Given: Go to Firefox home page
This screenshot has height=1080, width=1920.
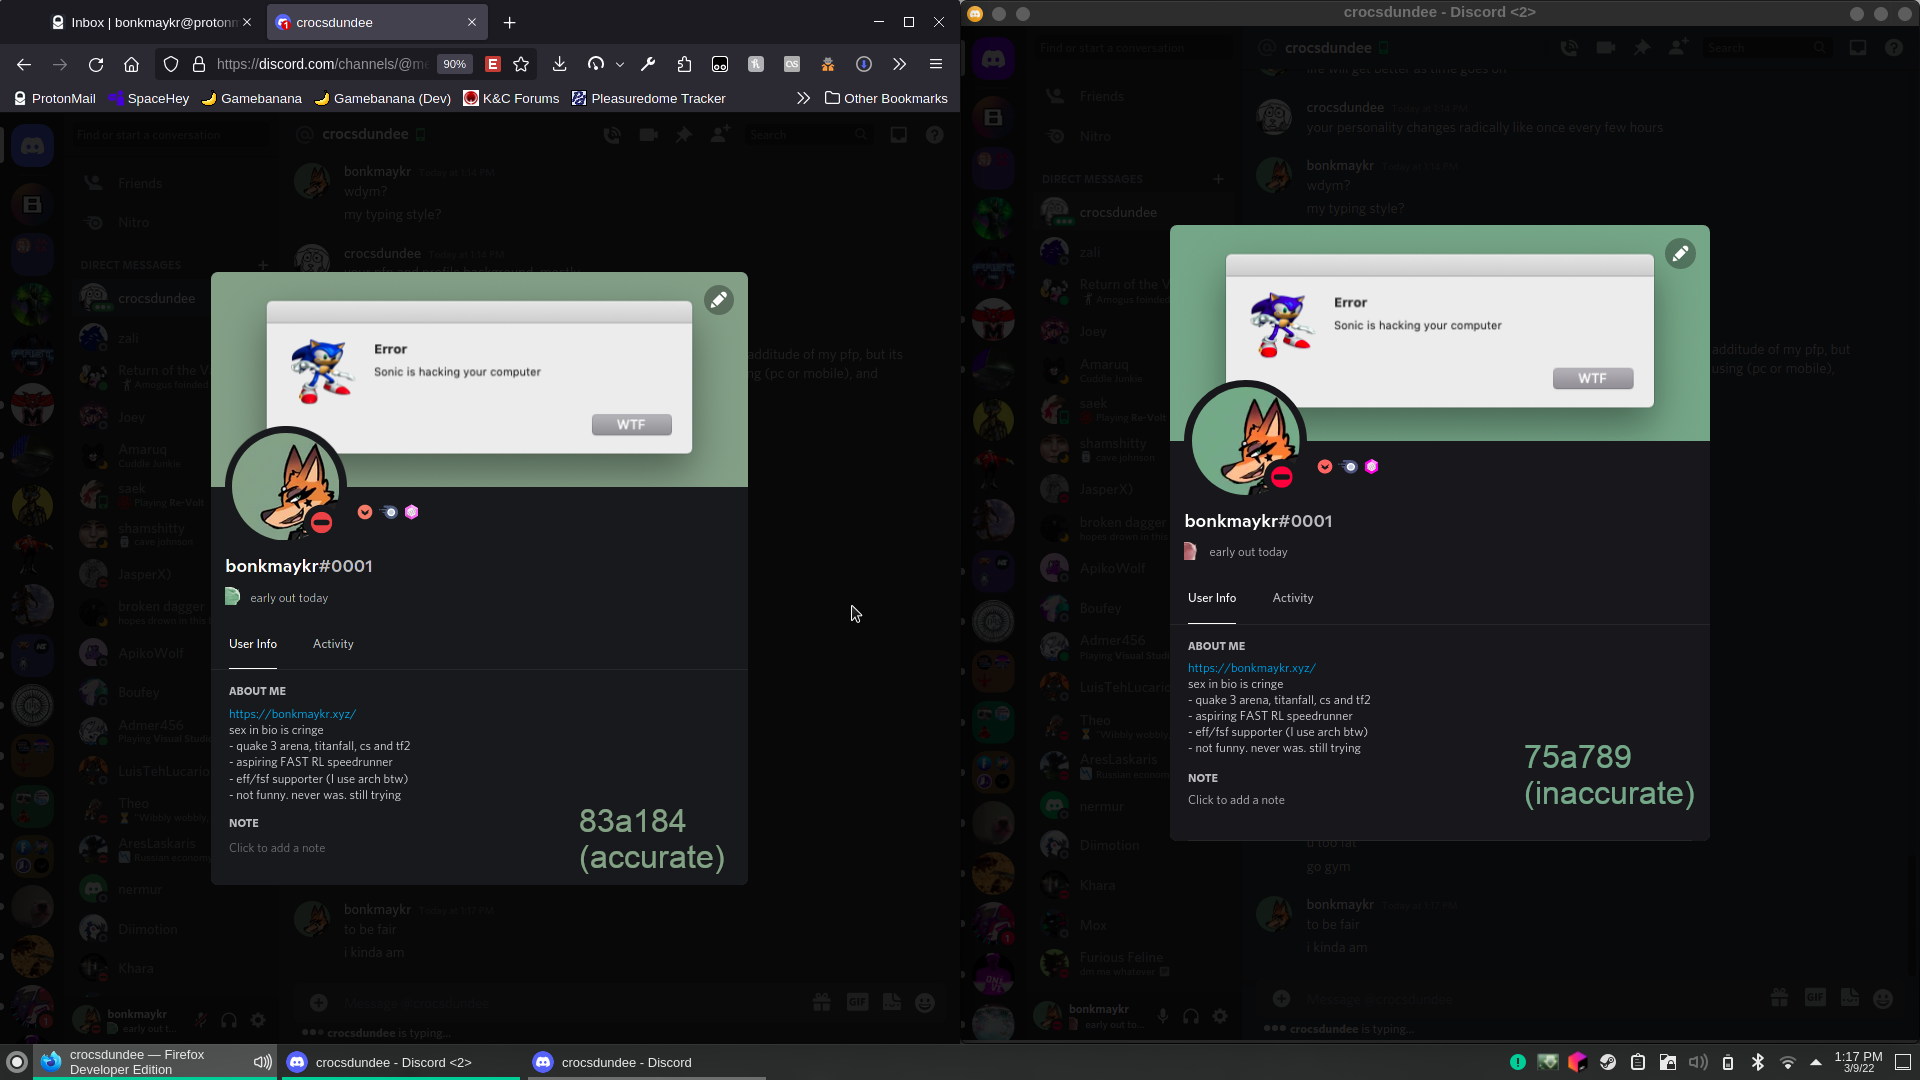Looking at the screenshot, I should tap(131, 64).
